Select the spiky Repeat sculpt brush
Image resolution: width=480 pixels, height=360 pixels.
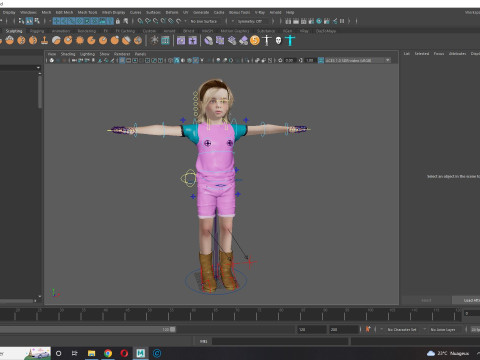click(x=80, y=41)
